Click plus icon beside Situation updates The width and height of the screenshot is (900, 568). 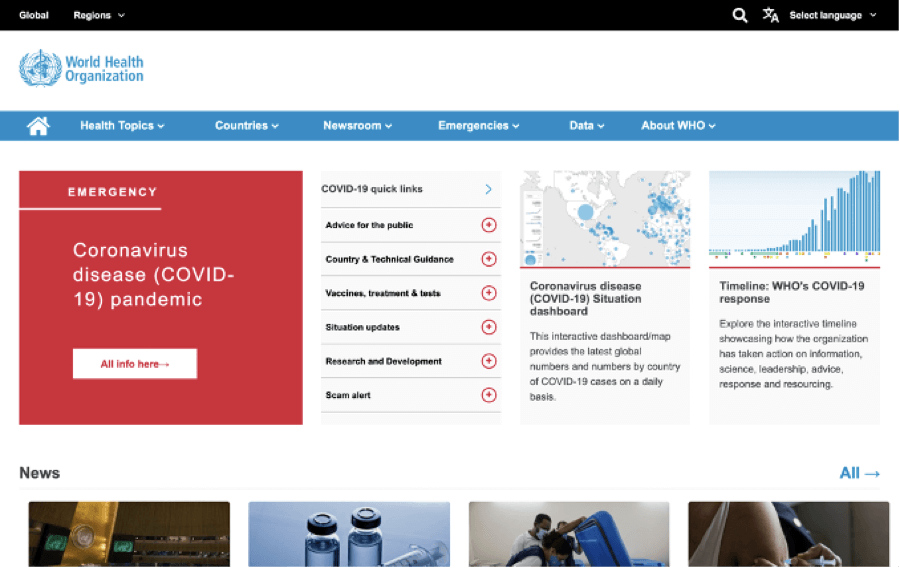[489, 327]
